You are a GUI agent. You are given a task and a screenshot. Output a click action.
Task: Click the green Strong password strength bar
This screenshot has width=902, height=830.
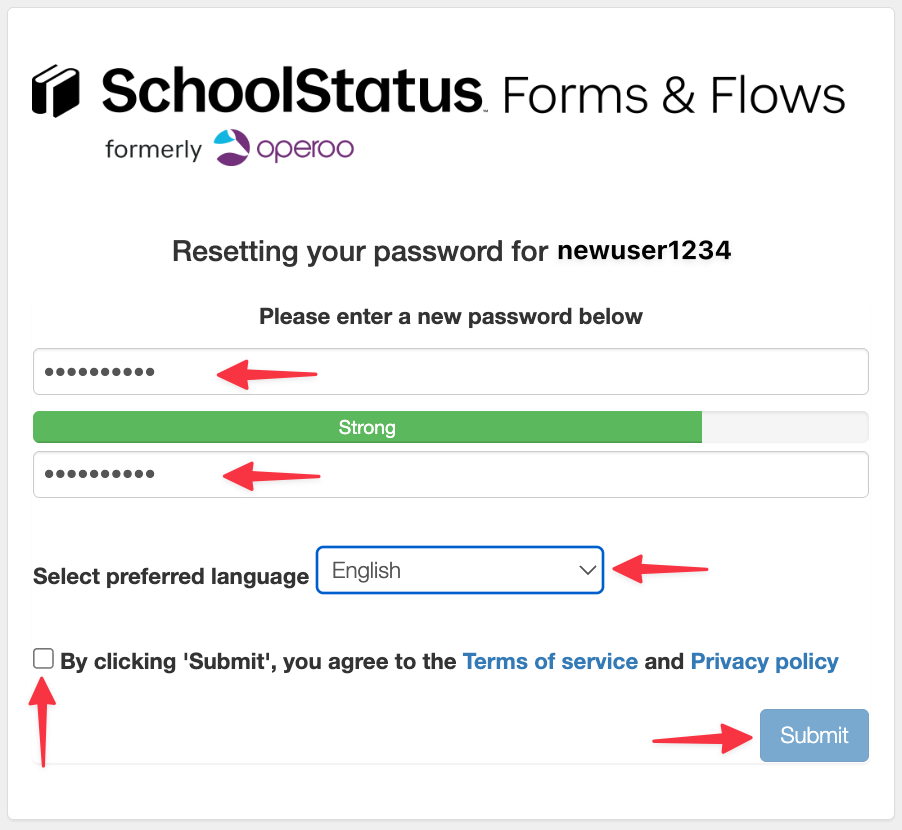368,427
